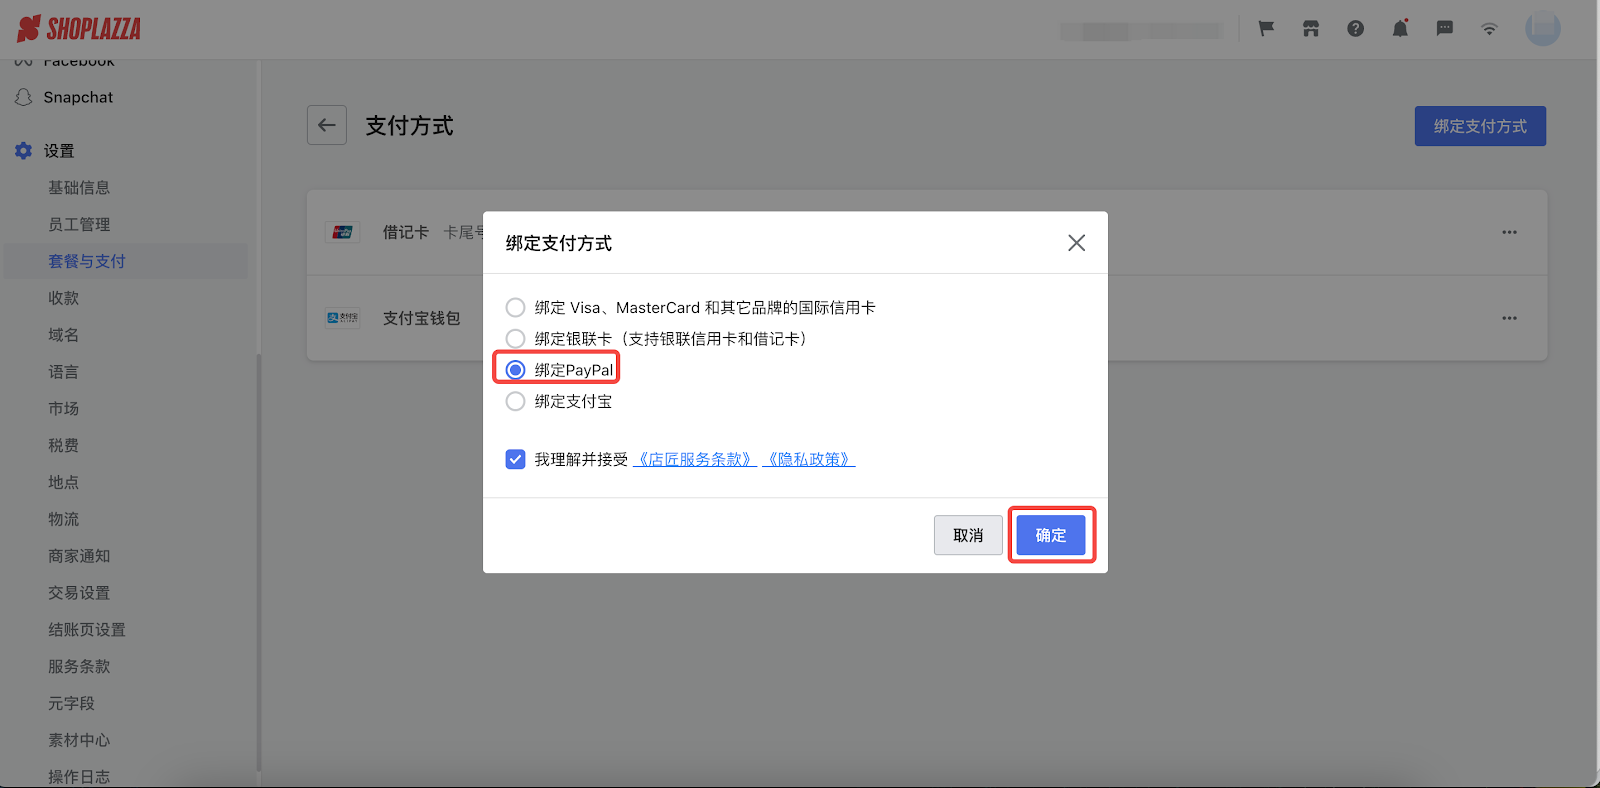
Task: Open 员工管理 settings
Action: coord(79,224)
